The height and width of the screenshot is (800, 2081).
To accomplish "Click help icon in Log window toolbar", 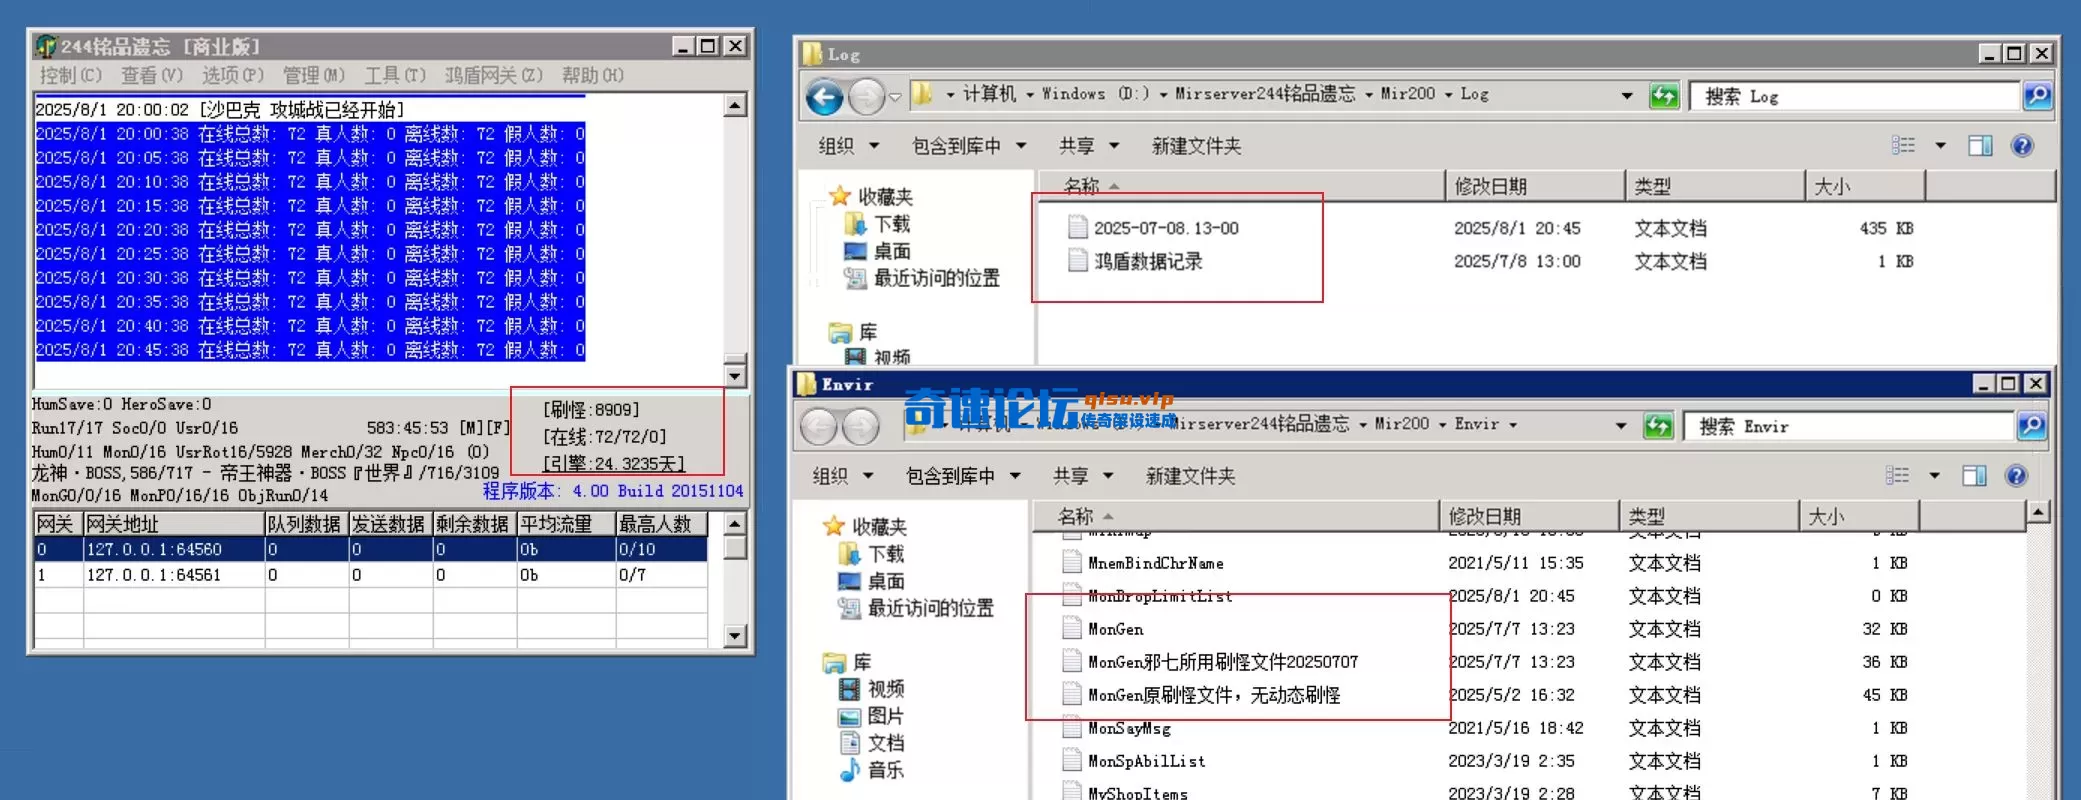I will tap(2022, 146).
